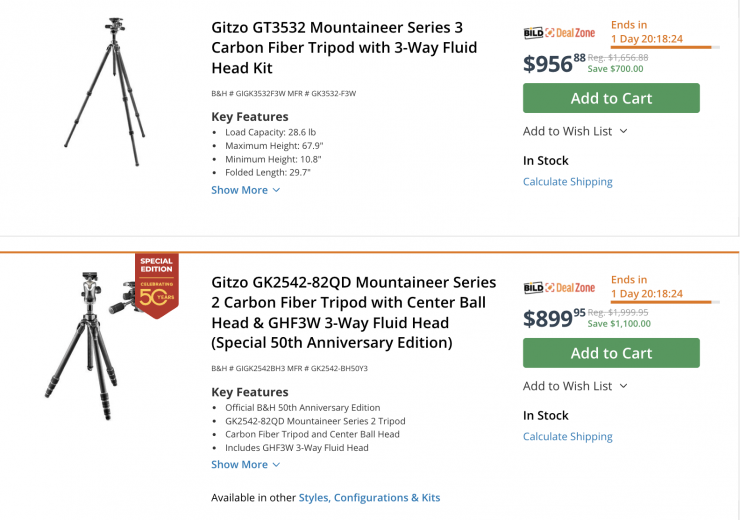Add the Gitzo GT3532 tripod to cart
740x520 pixels.
(611, 98)
